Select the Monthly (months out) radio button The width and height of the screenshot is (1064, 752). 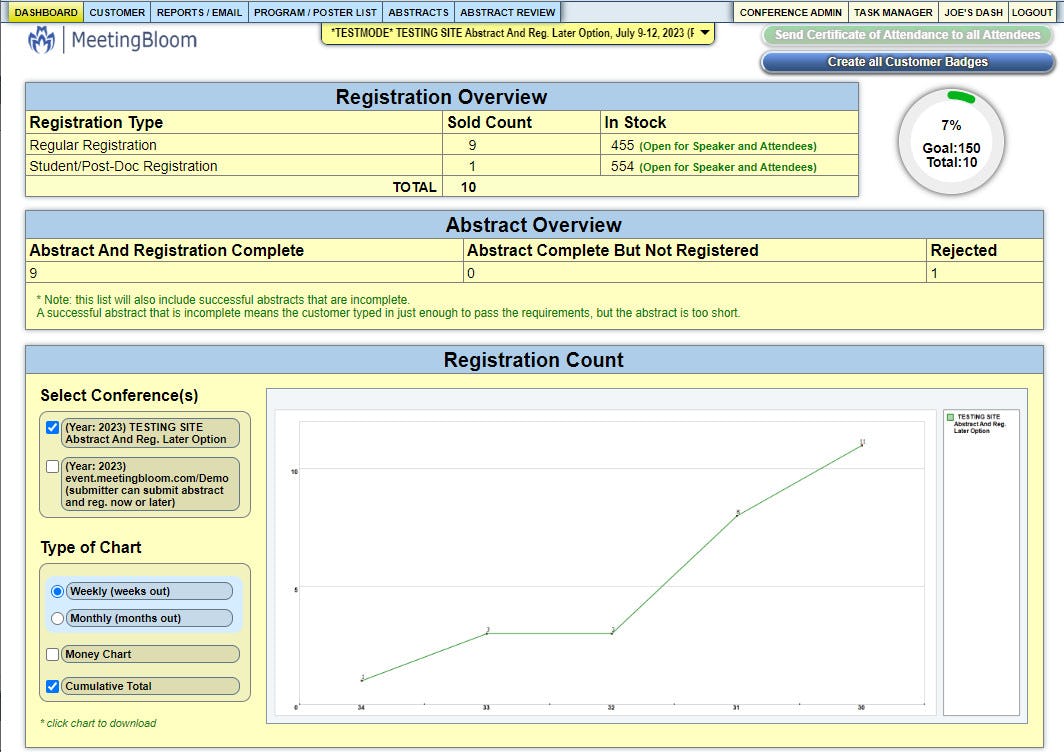57,618
